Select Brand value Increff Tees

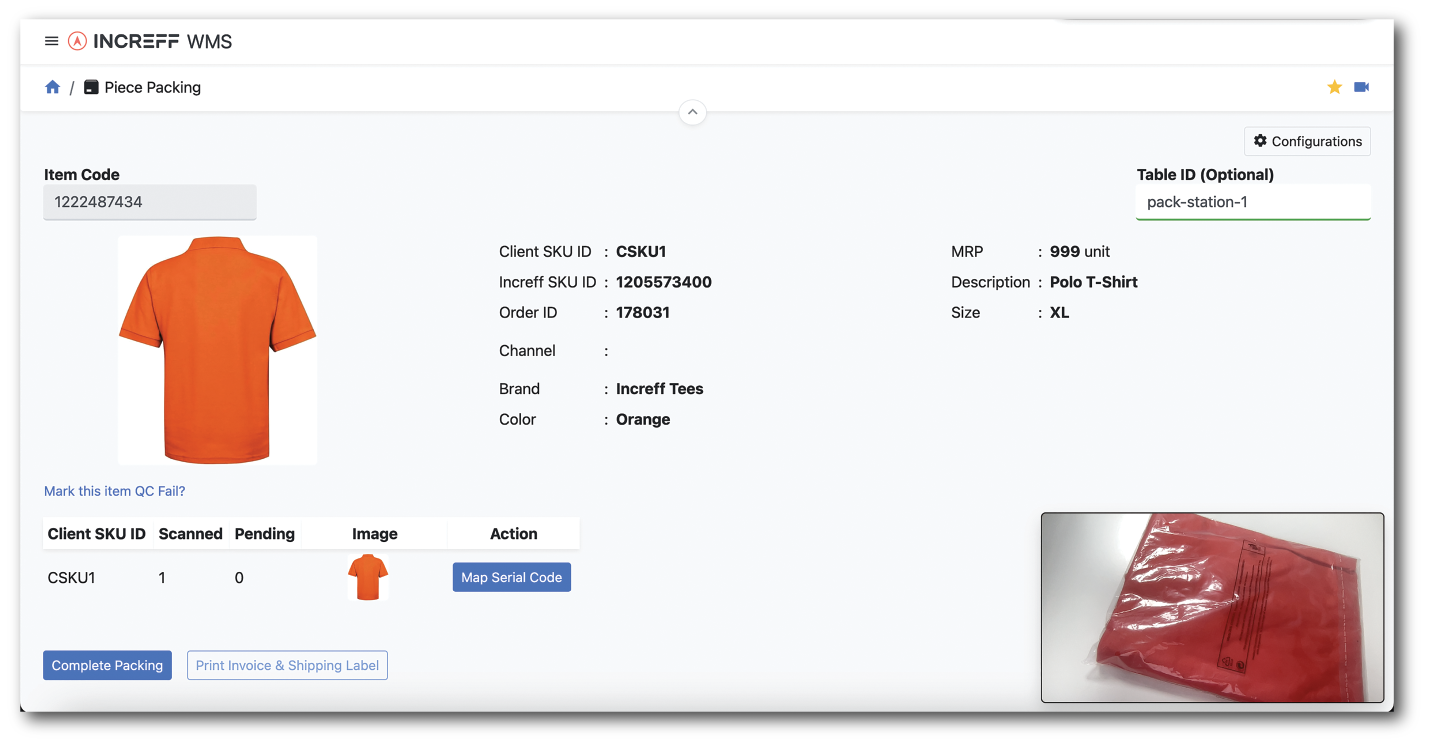click(660, 389)
